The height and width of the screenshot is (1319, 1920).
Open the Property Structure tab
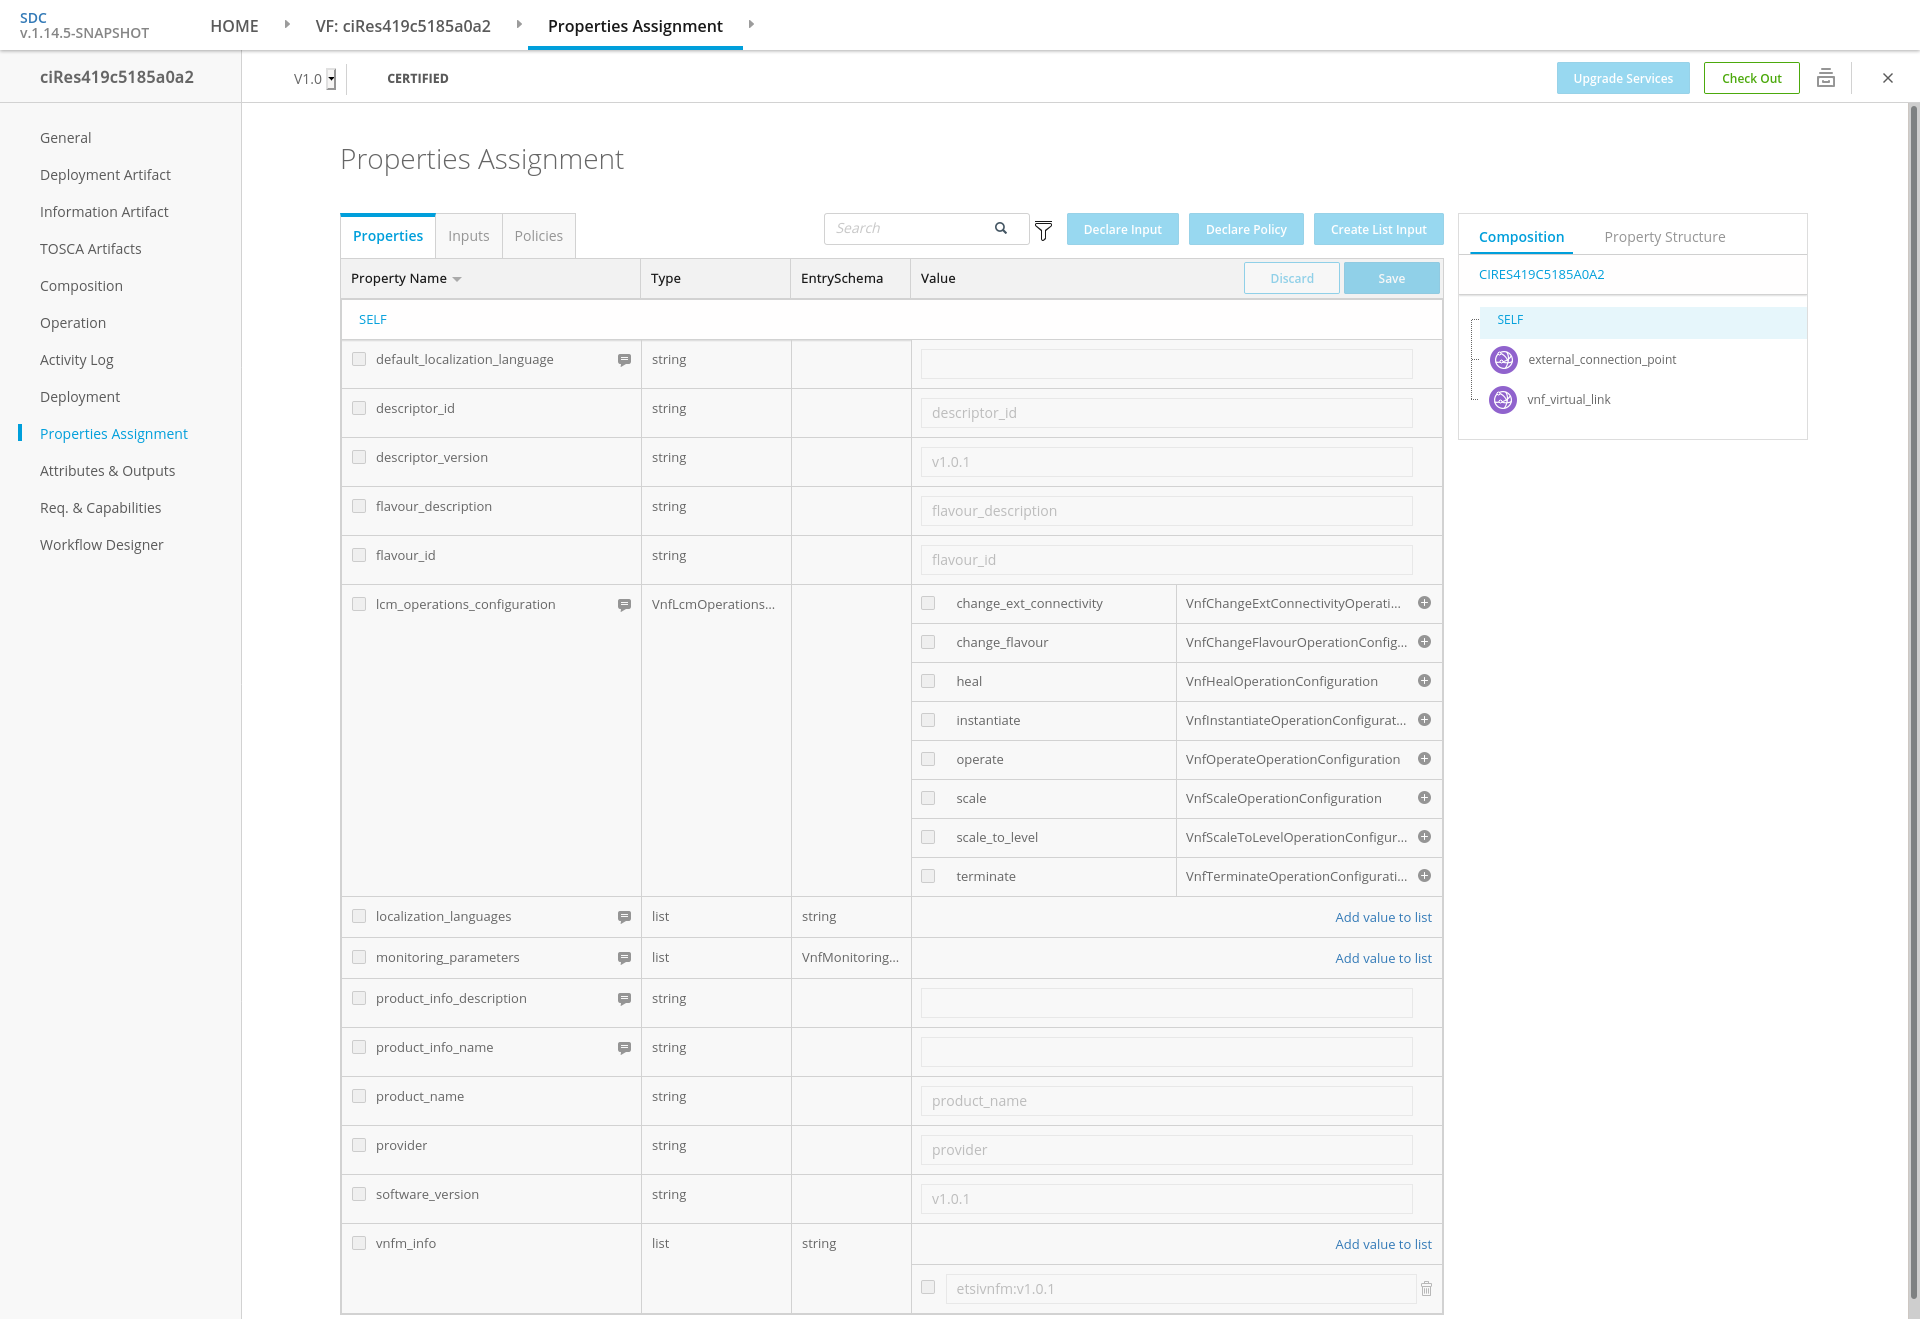click(1664, 237)
